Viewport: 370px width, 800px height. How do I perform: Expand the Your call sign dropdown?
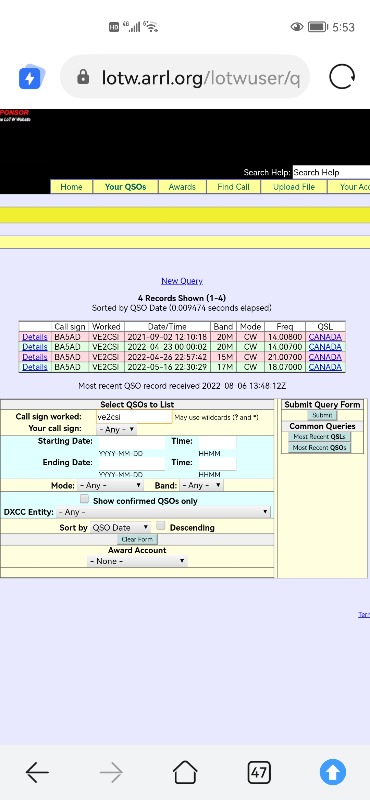[116, 430]
